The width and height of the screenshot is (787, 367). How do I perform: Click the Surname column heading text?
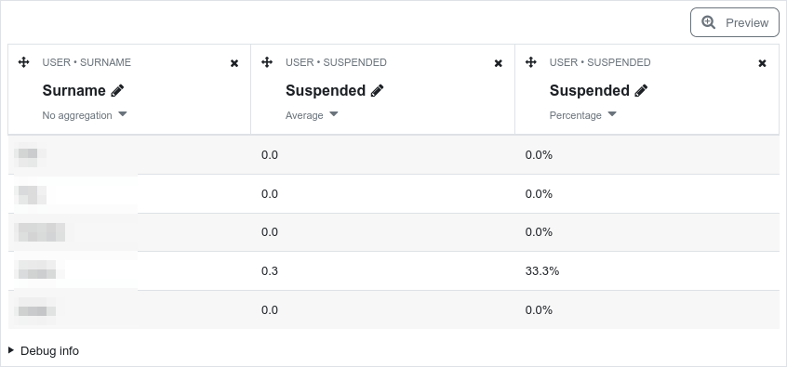74,90
